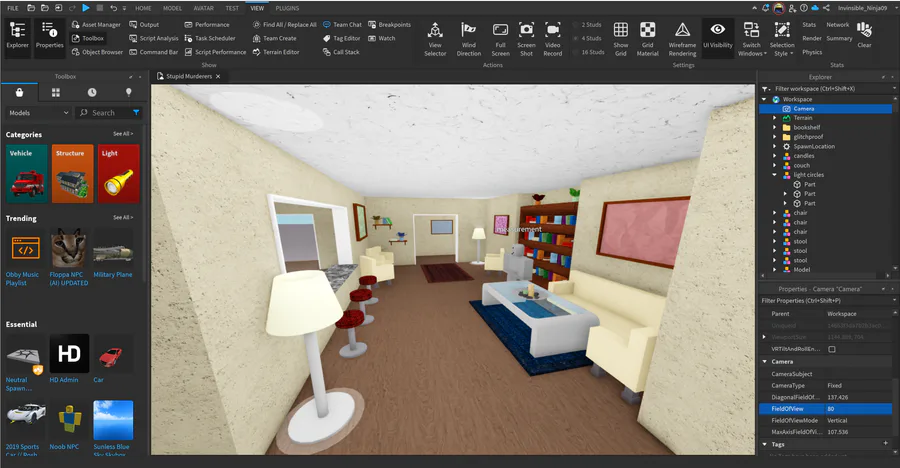
Task: Expand the couch model
Action: pos(775,165)
